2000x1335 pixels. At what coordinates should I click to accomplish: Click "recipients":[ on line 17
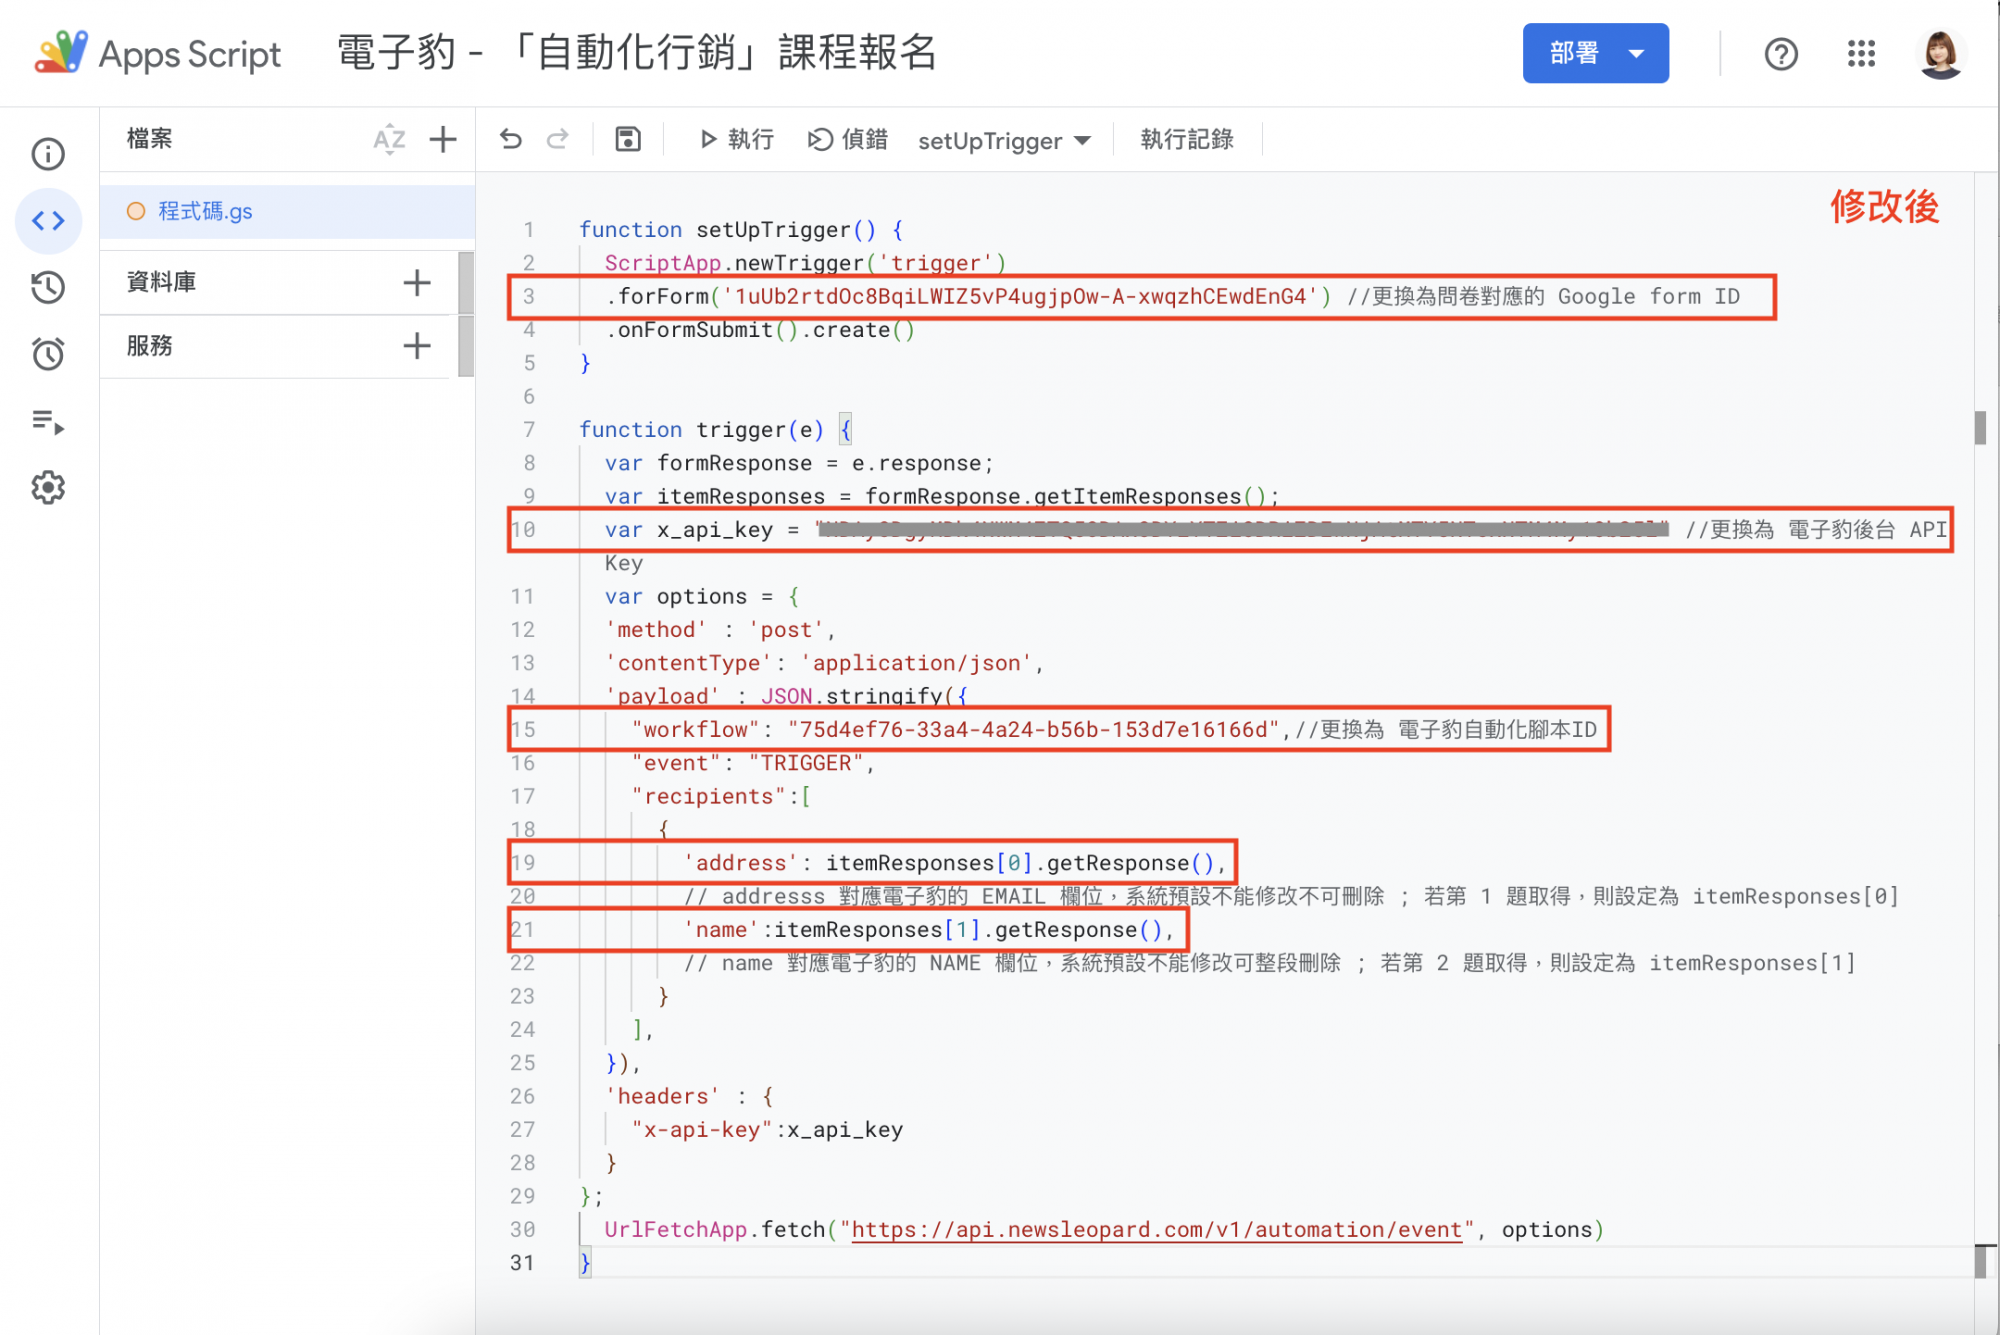[x=721, y=796]
